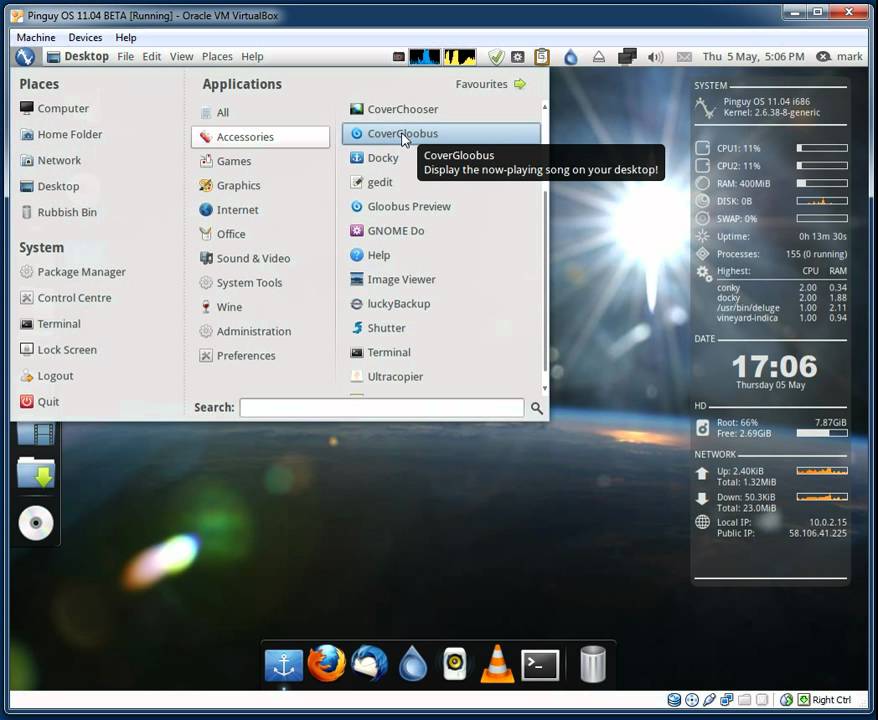The width and height of the screenshot is (878, 720).
Task: Click the search magnifier icon
Action: tap(536, 408)
